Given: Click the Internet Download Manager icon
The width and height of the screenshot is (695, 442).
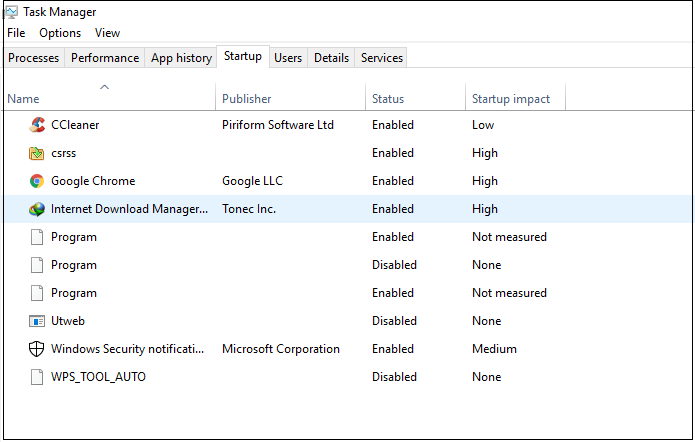Looking at the screenshot, I should pyautogui.click(x=37, y=209).
